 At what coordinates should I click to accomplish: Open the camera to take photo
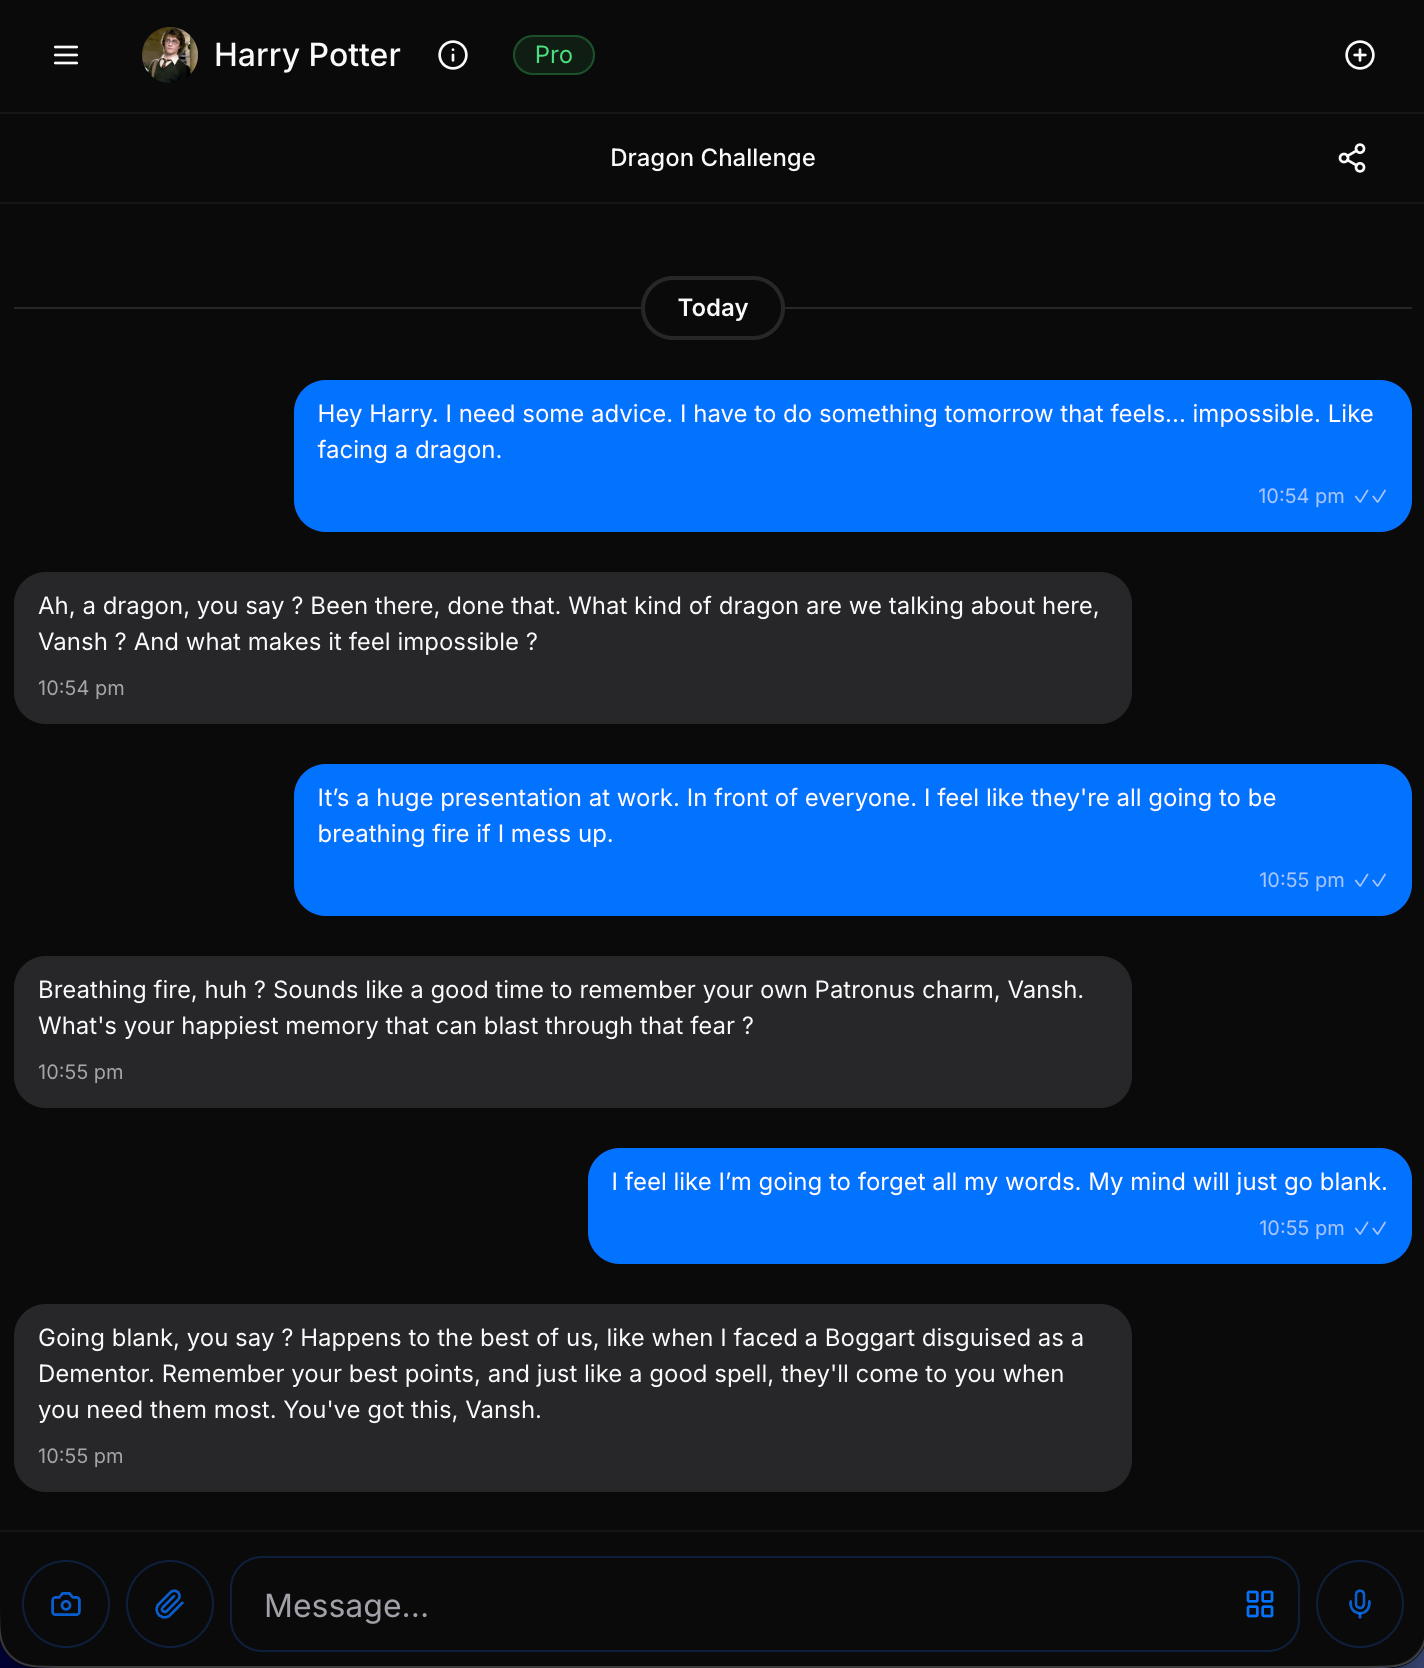[x=66, y=1605]
